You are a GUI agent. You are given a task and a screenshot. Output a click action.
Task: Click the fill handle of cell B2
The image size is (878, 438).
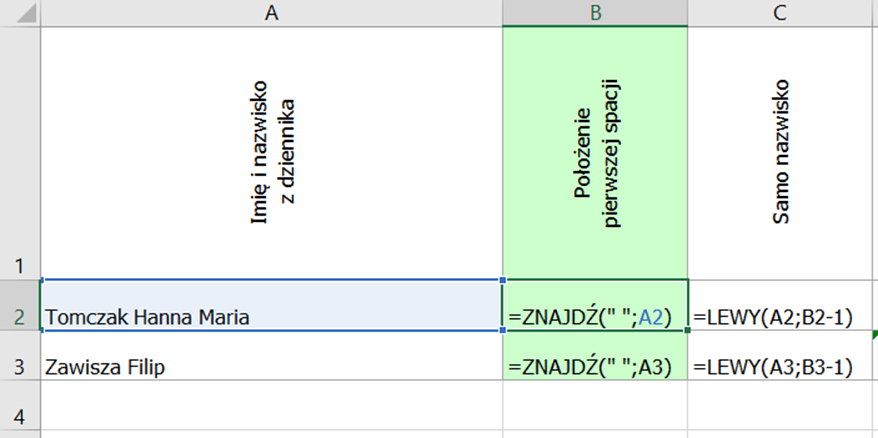click(688, 329)
